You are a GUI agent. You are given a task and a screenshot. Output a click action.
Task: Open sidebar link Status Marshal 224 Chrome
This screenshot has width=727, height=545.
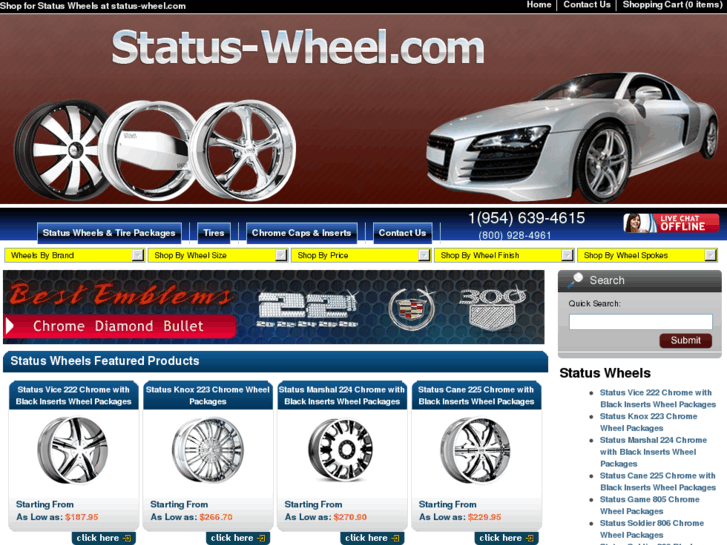pyautogui.click(x=653, y=452)
